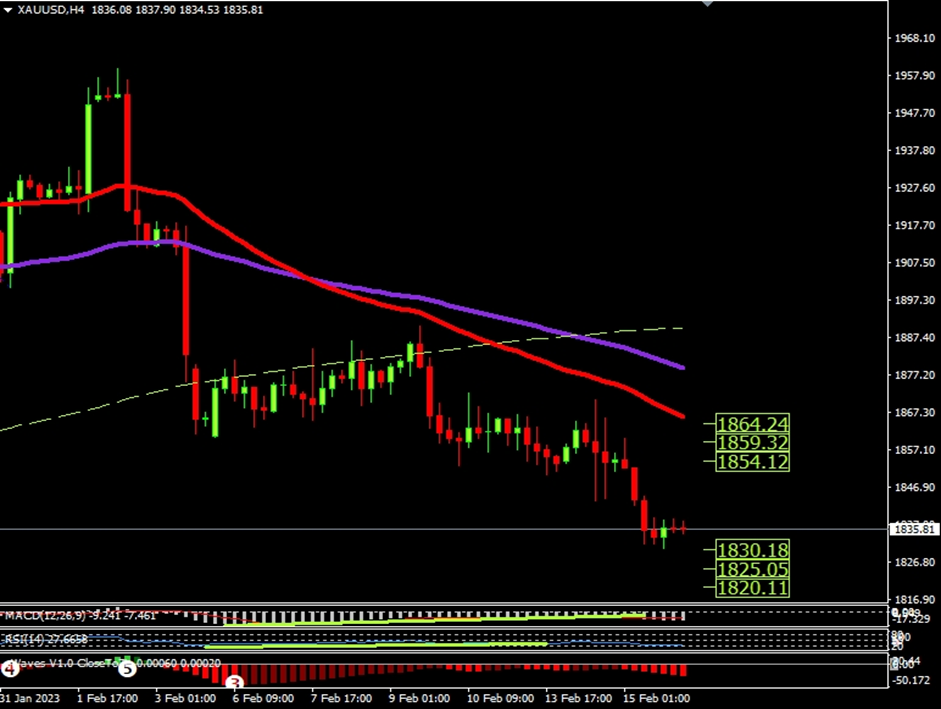Click the 1859.32 price level label

pos(753,442)
